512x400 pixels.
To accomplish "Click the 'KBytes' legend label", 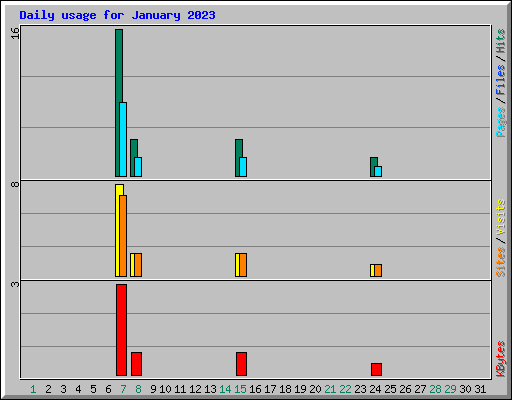I will [500, 359].
